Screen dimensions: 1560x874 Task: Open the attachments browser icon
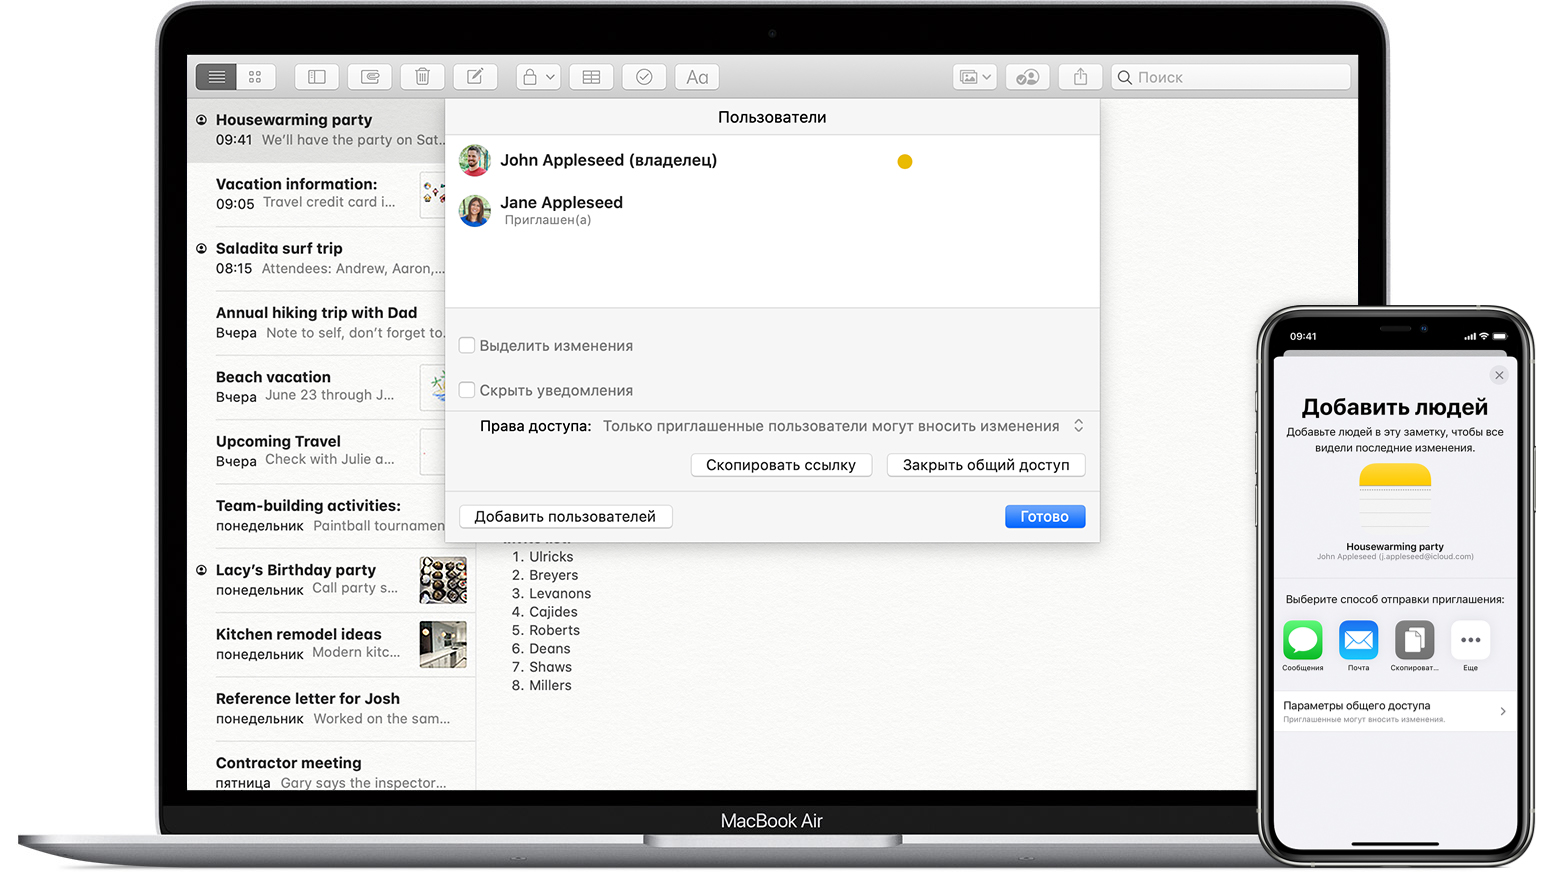[x=370, y=77]
